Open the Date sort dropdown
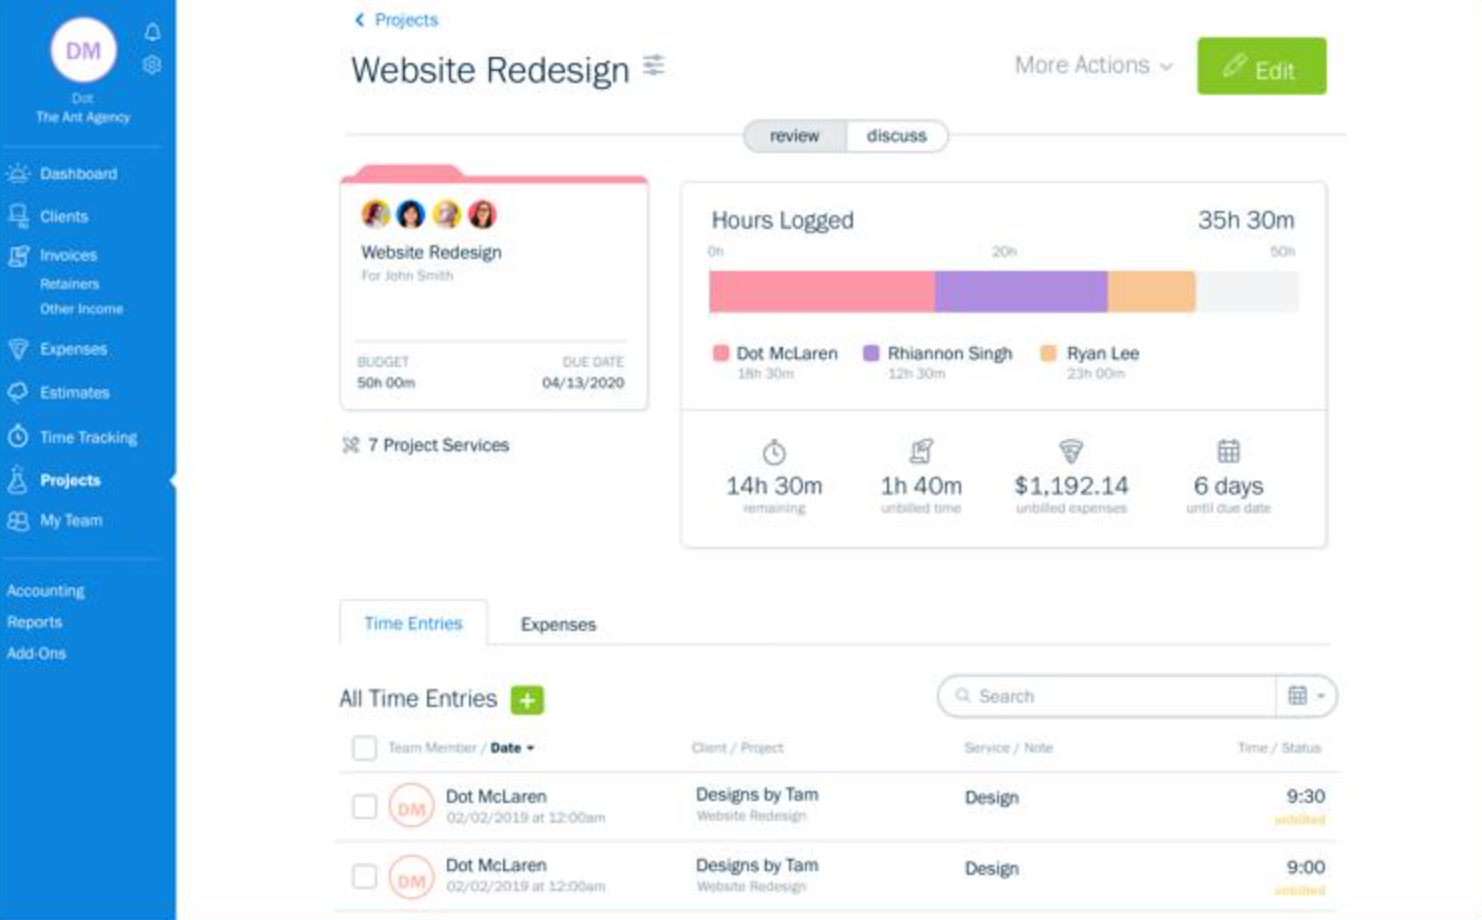The image size is (1482, 920). pyautogui.click(x=512, y=748)
